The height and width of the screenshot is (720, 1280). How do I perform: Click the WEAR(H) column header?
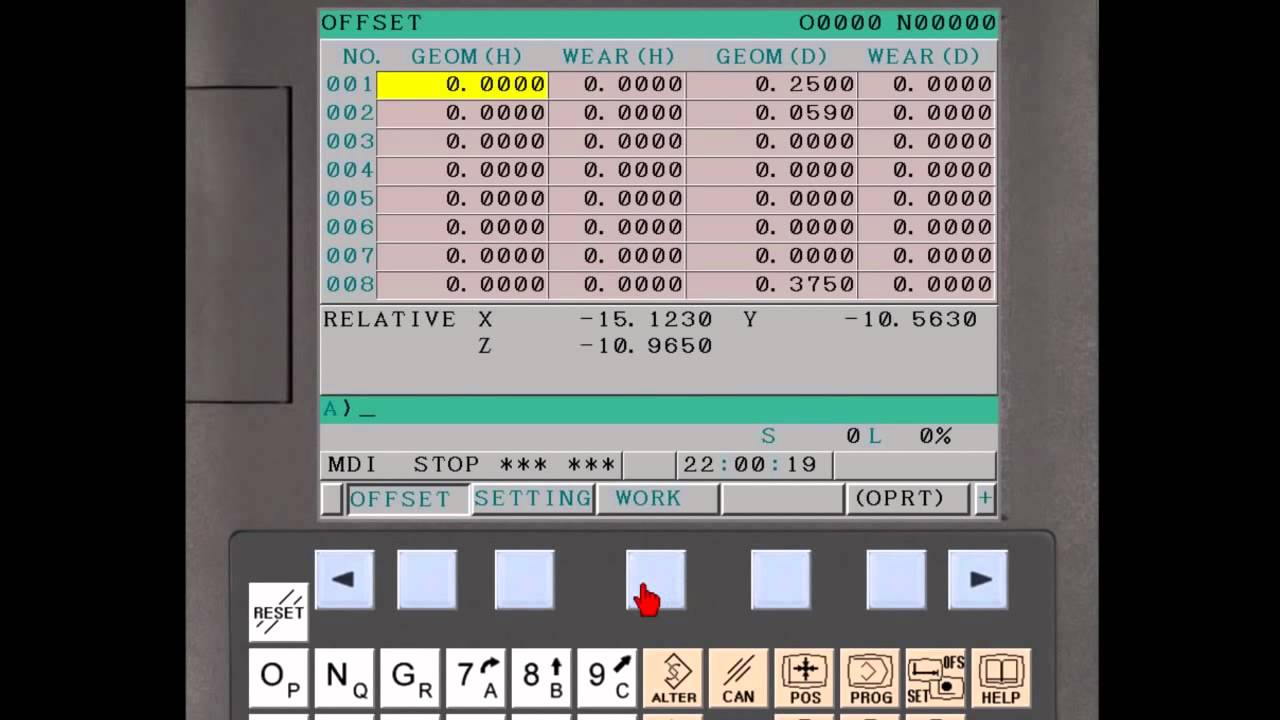click(x=619, y=57)
